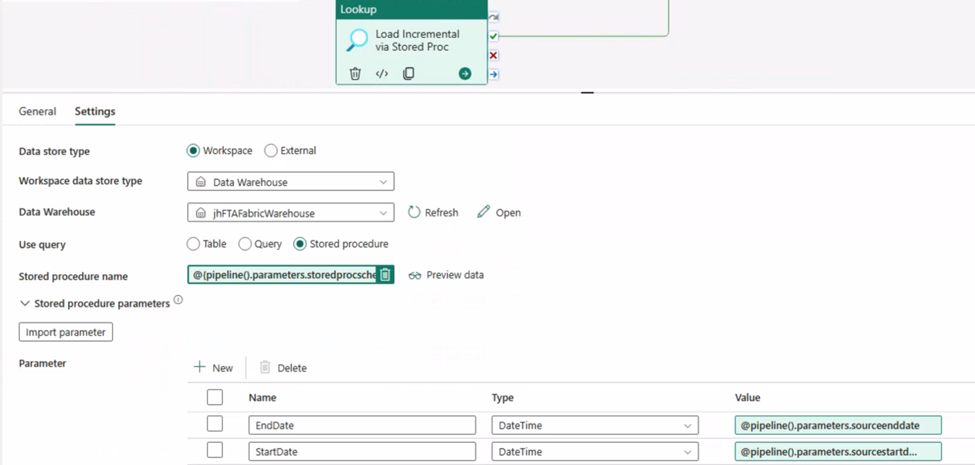Image resolution: width=975 pixels, height=465 pixels.
Task: Collapse the Stored procedure parameters section
Action: tap(25, 303)
